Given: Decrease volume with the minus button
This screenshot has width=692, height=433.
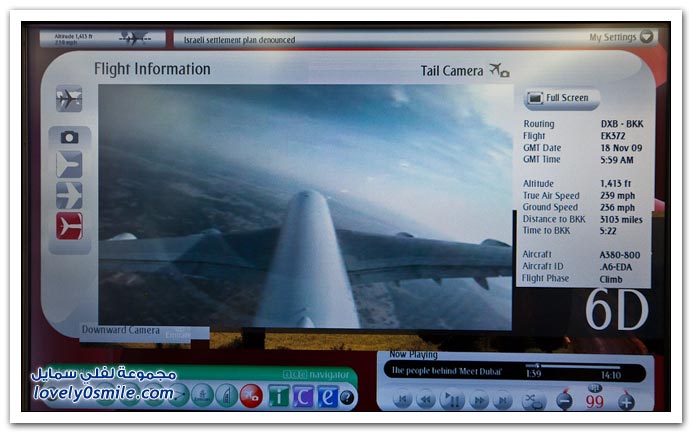Looking at the screenshot, I should pos(564,401).
